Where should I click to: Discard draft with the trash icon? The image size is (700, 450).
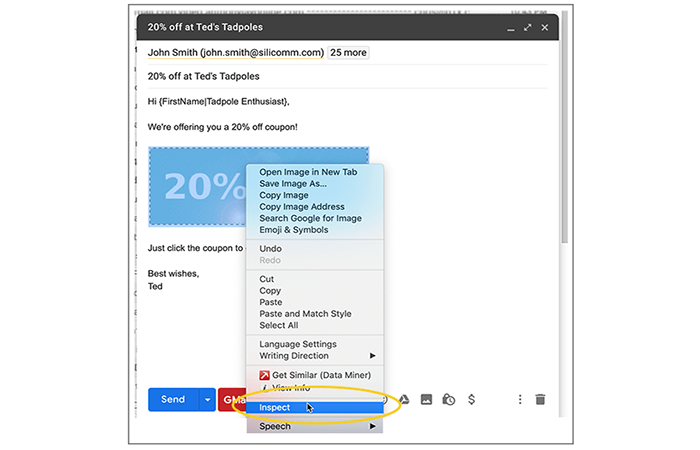pos(540,399)
